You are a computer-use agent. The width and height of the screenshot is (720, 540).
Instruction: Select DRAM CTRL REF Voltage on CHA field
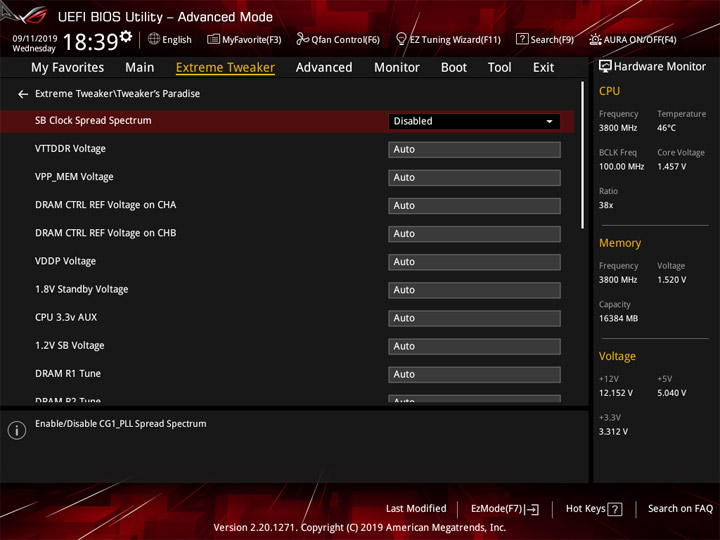474,206
